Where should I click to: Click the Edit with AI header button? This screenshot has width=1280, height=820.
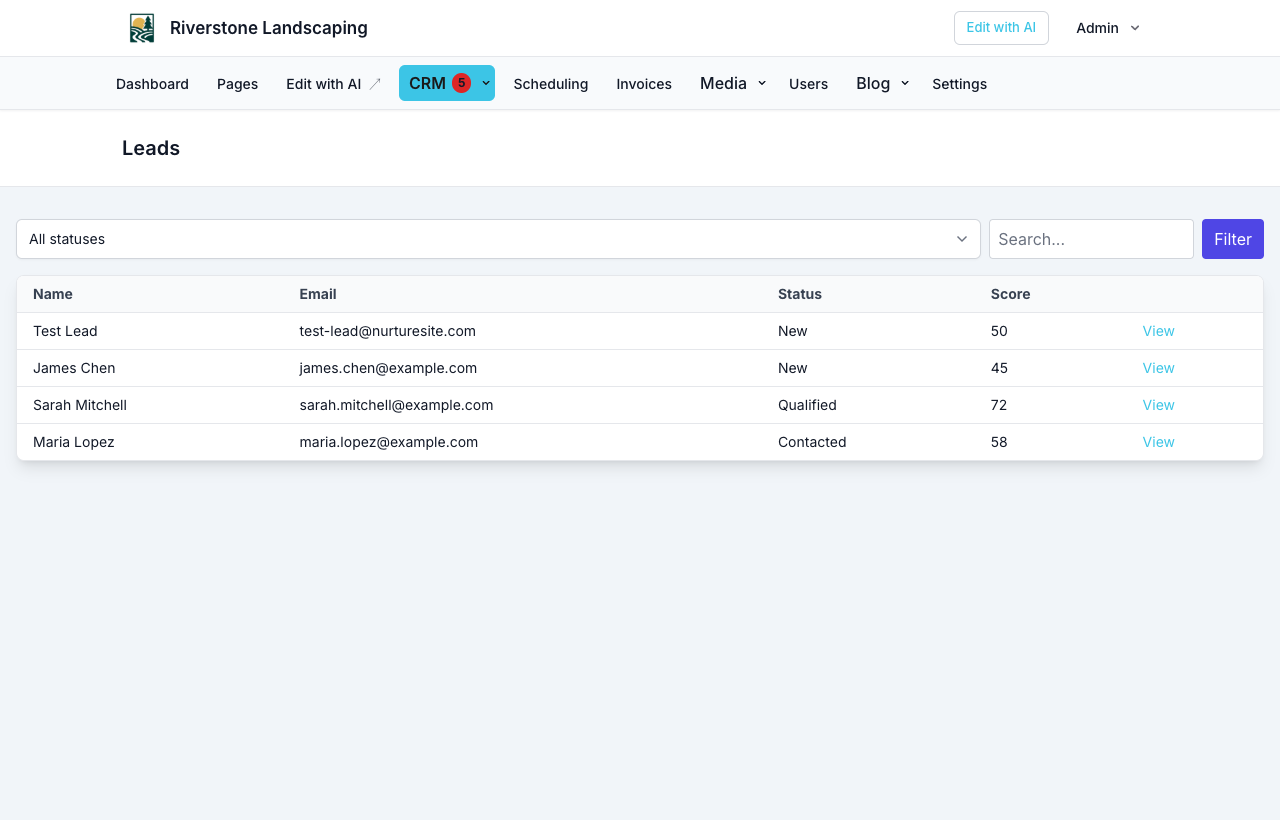click(x=1001, y=28)
